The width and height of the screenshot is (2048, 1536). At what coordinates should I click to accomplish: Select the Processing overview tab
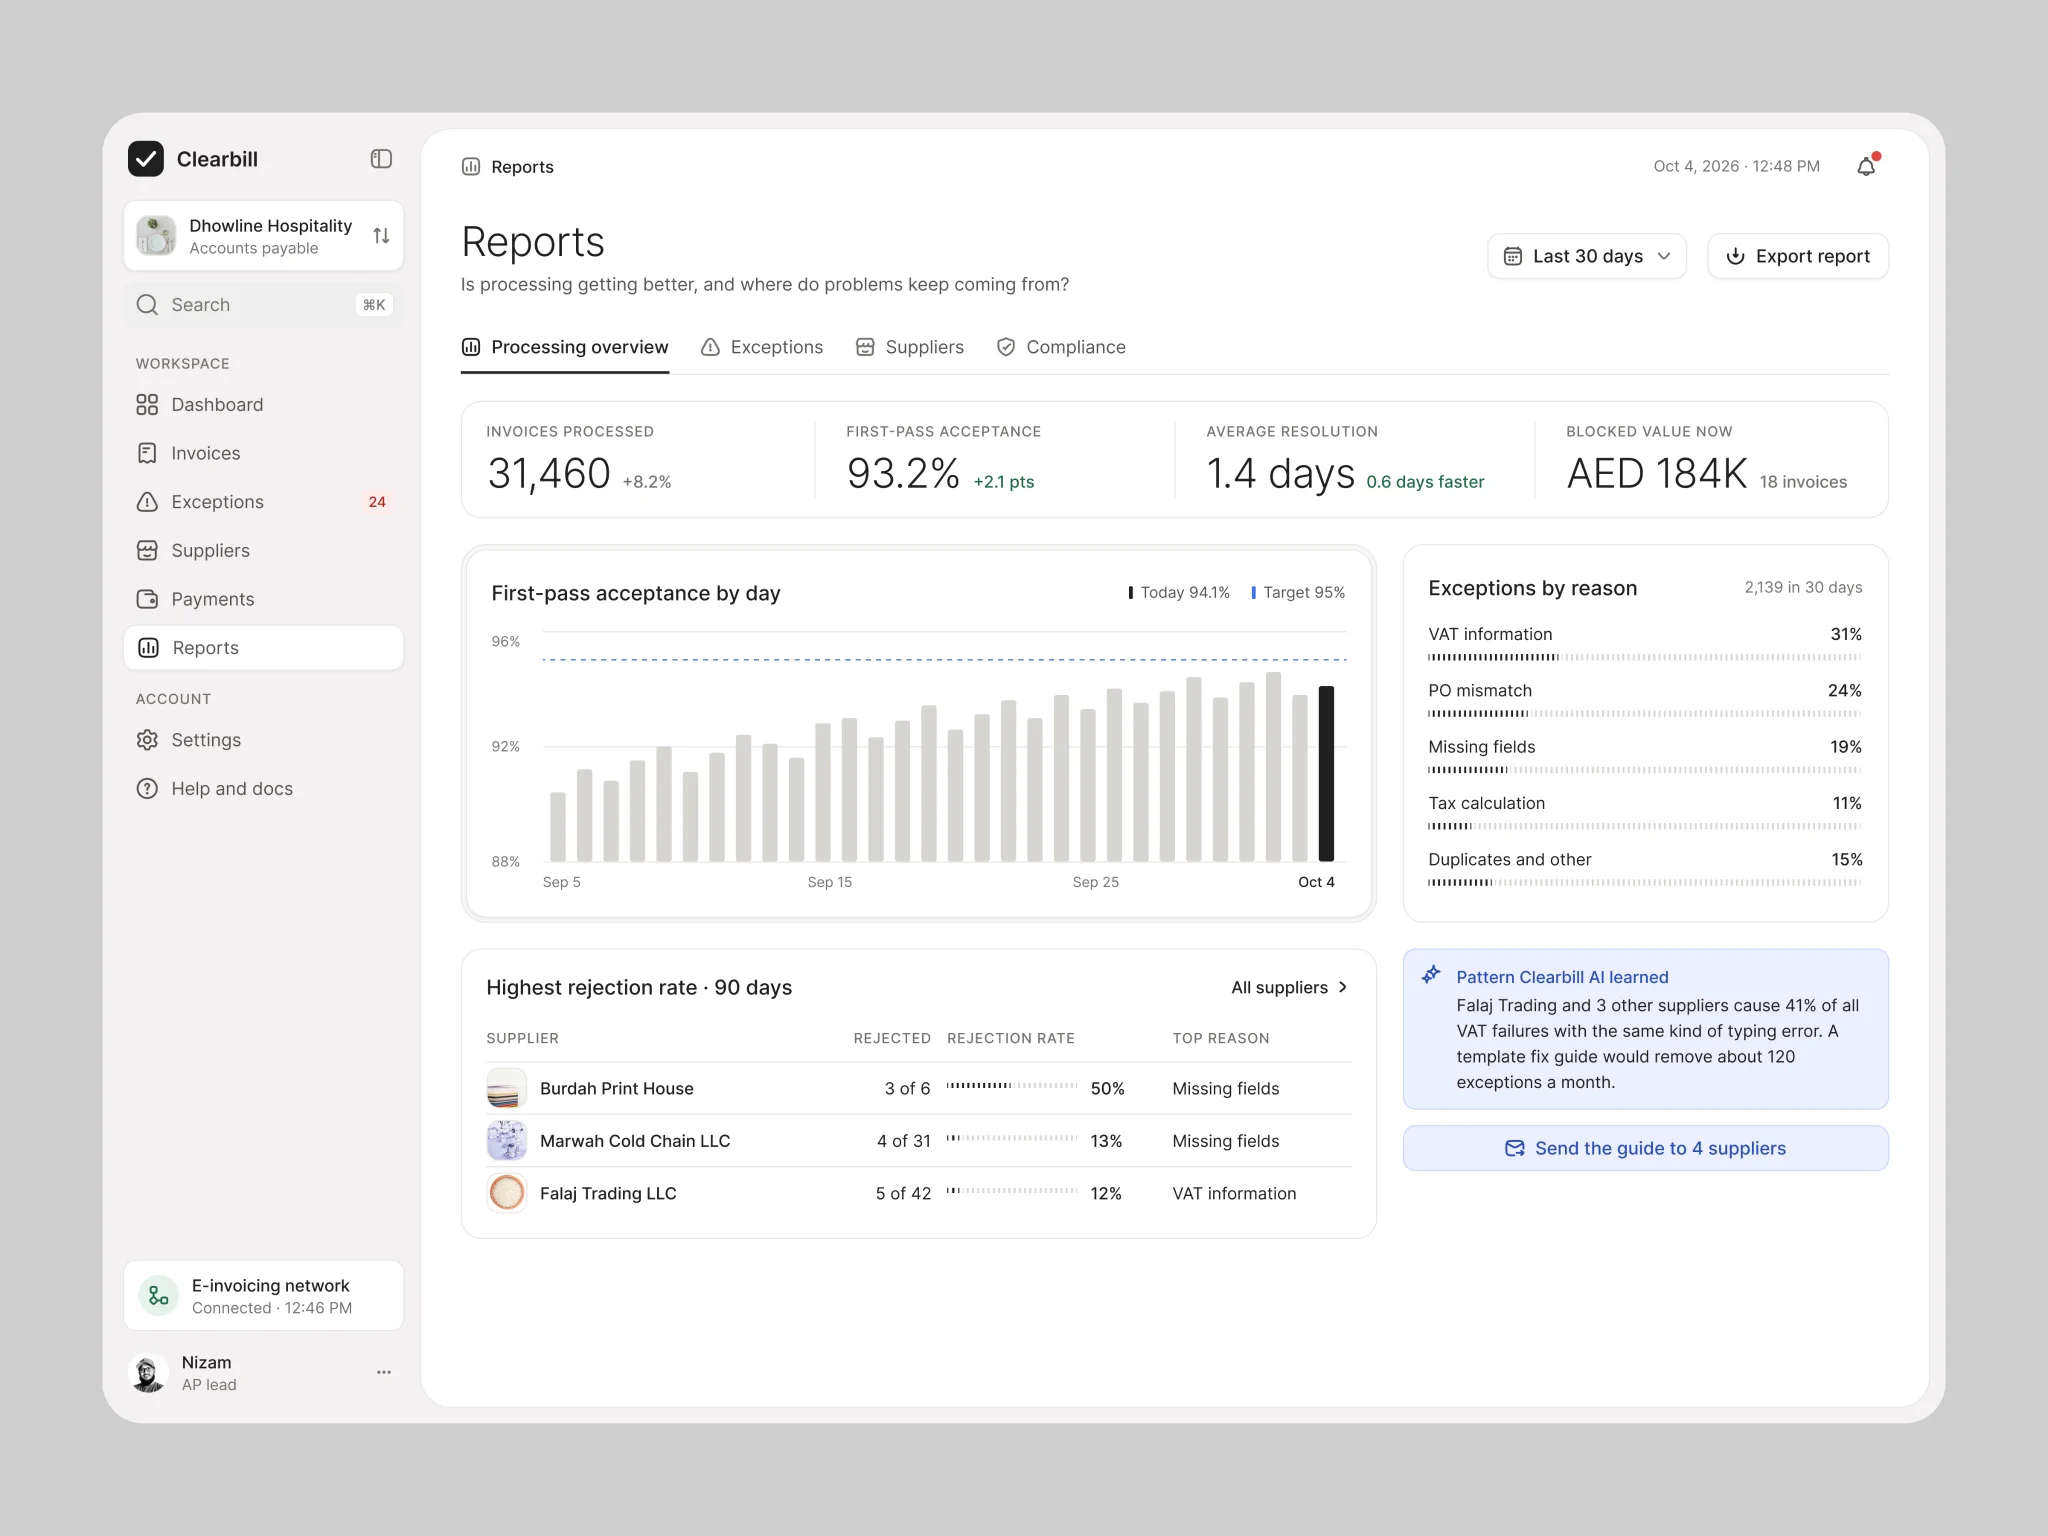point(565,347)
